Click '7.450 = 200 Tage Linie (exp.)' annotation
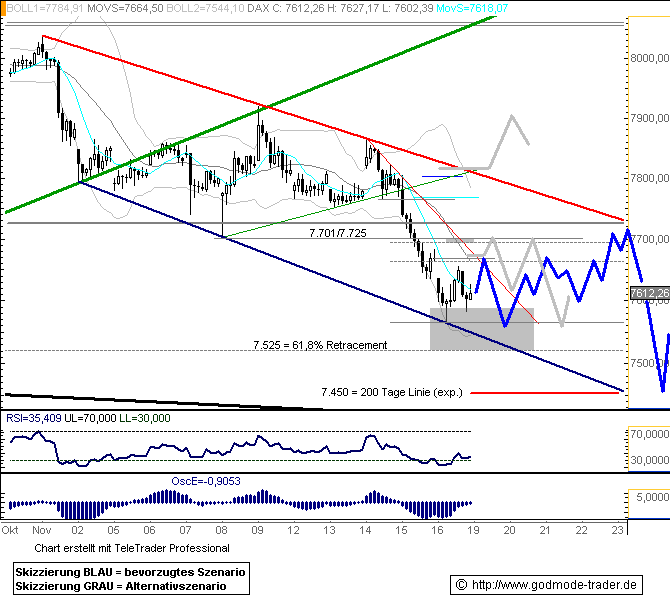The width and height of the screenshot is (670, 597). pos(392,392)
